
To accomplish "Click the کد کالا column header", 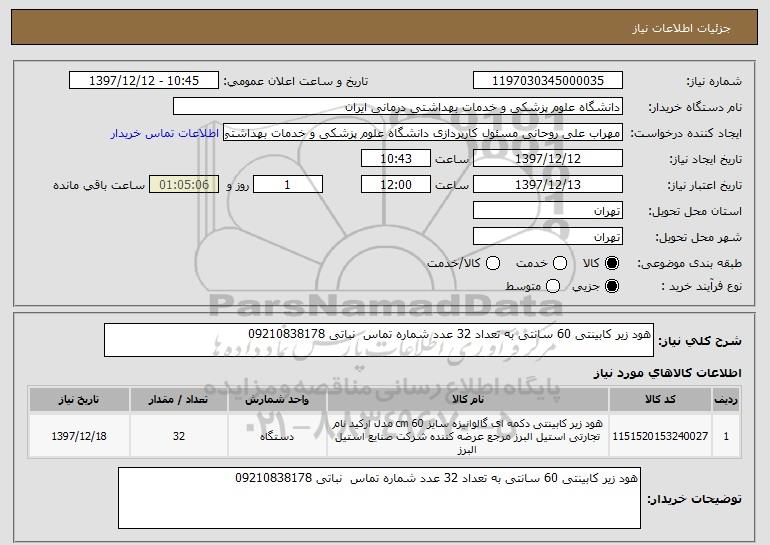I will point(660,400).
